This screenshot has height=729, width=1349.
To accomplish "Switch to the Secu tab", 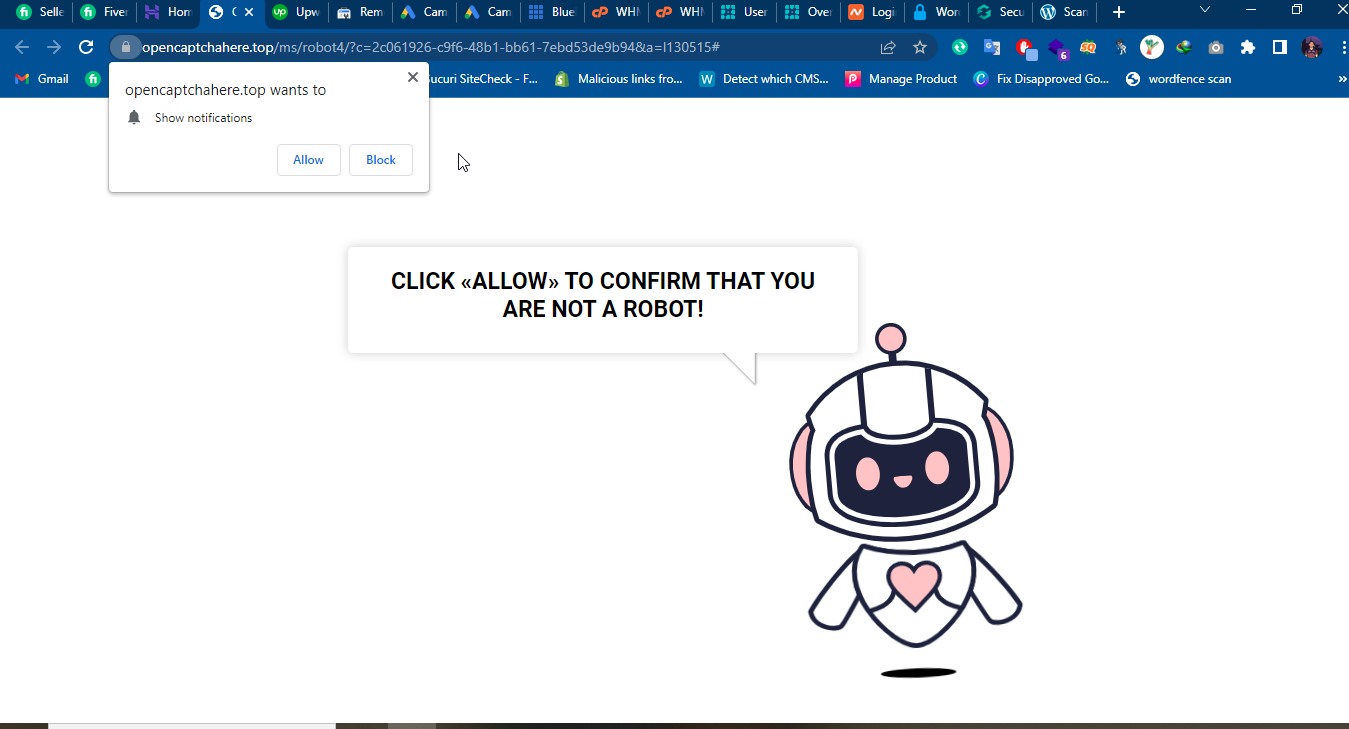I will coord(1000,12).
